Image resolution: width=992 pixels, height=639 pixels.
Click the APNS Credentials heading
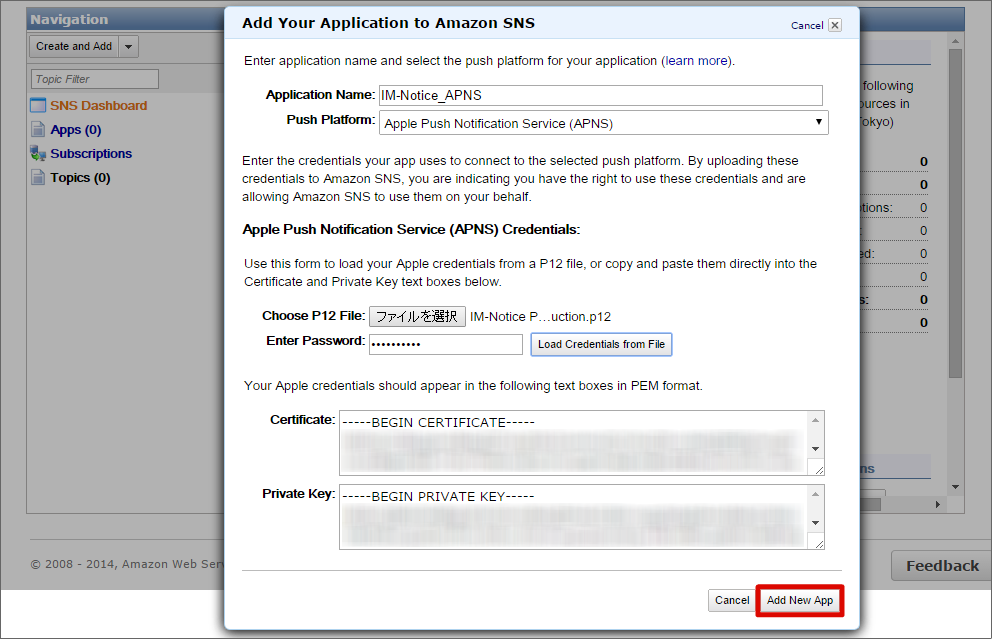[x=411, y=230]
